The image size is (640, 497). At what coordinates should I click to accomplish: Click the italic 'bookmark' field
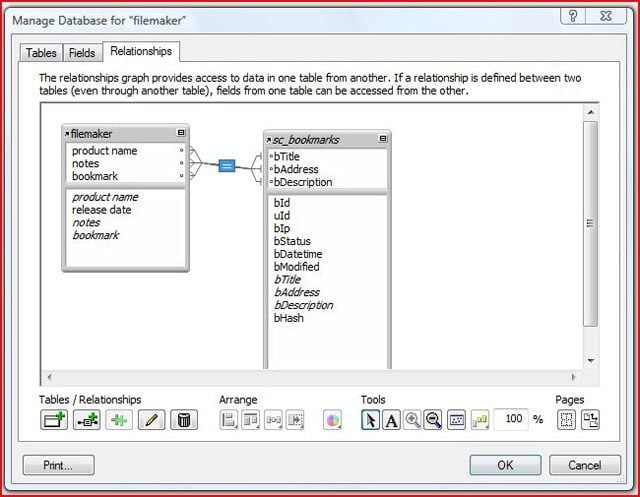(96, 235)
